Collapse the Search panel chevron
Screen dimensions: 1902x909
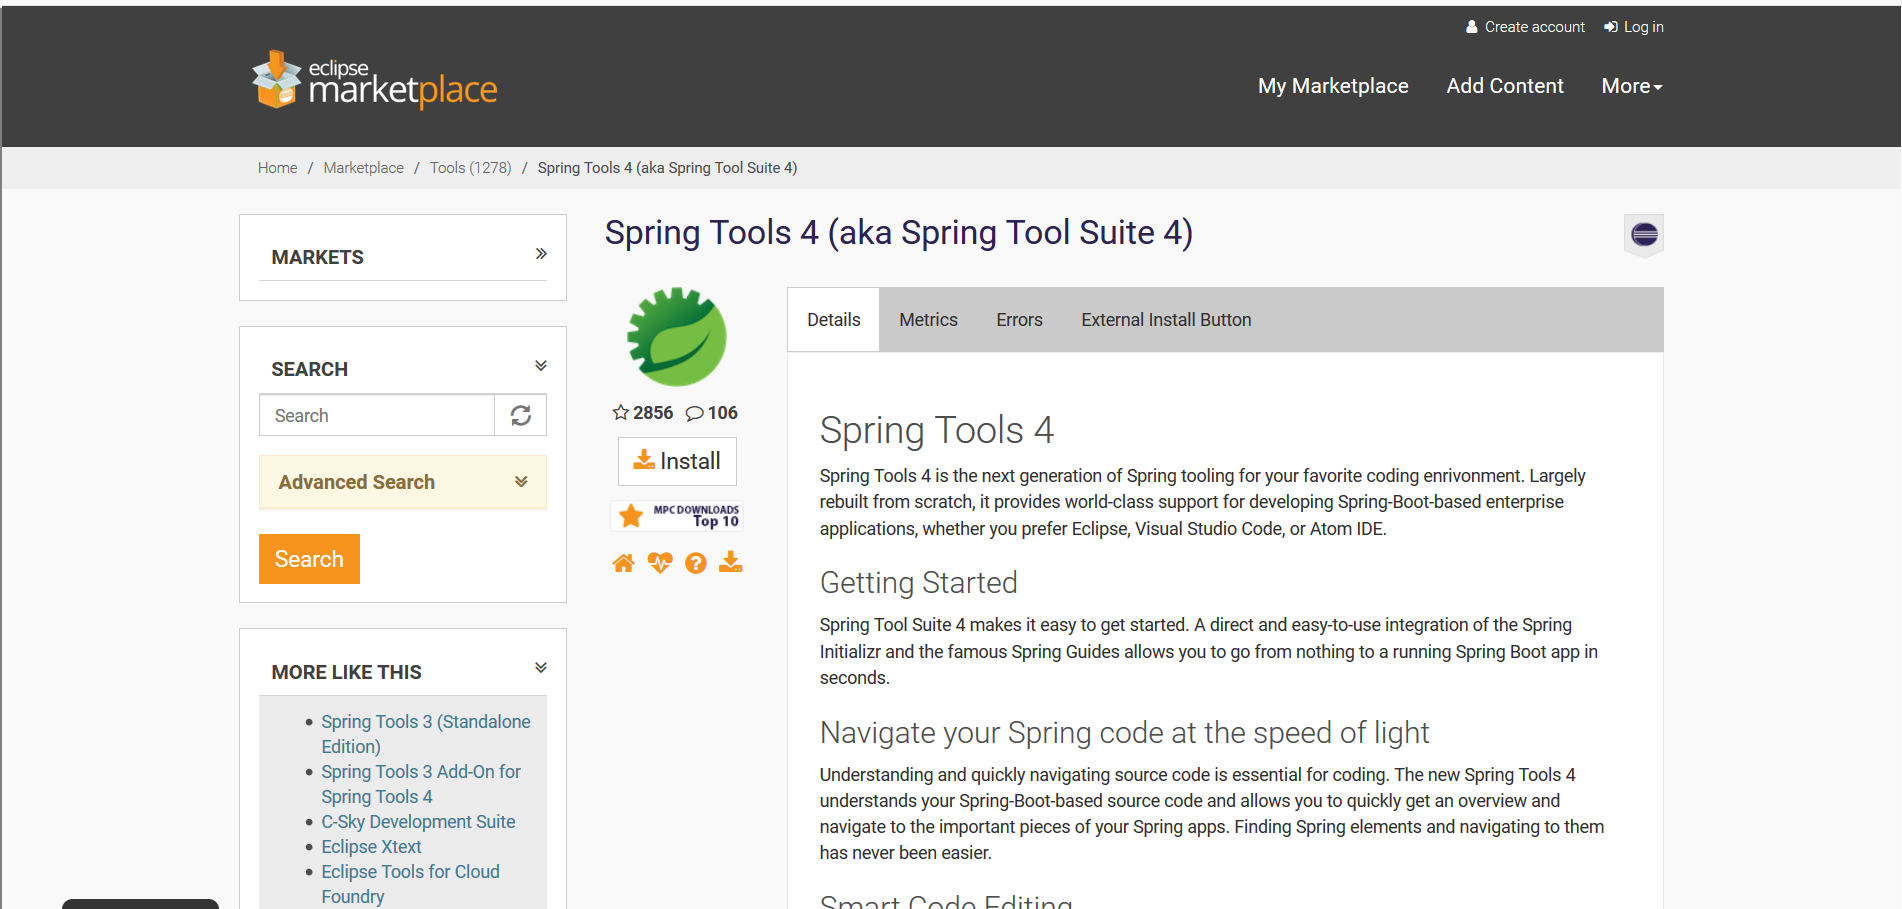tap(541, 366)
